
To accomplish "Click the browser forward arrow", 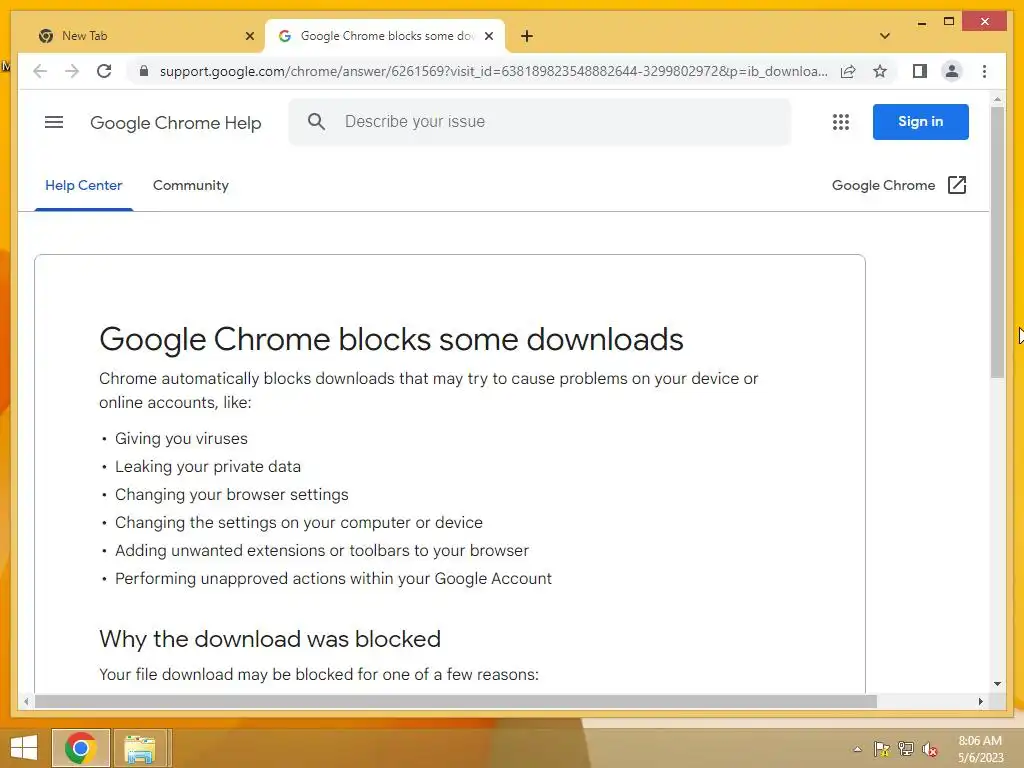I will coord(72,71).
